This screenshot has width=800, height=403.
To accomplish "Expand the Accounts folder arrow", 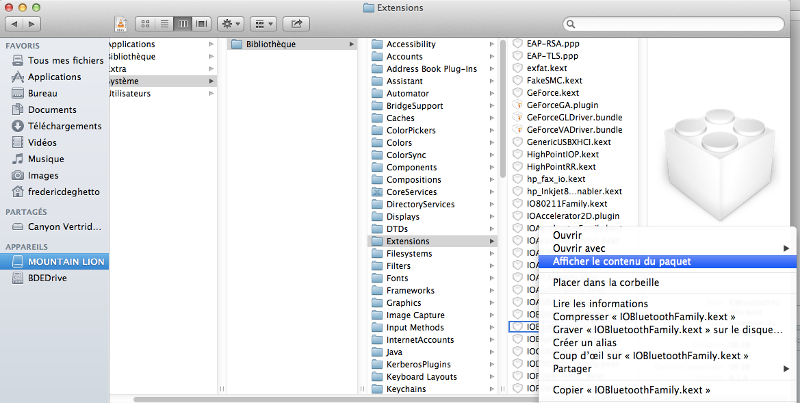I will pos(492,57).
